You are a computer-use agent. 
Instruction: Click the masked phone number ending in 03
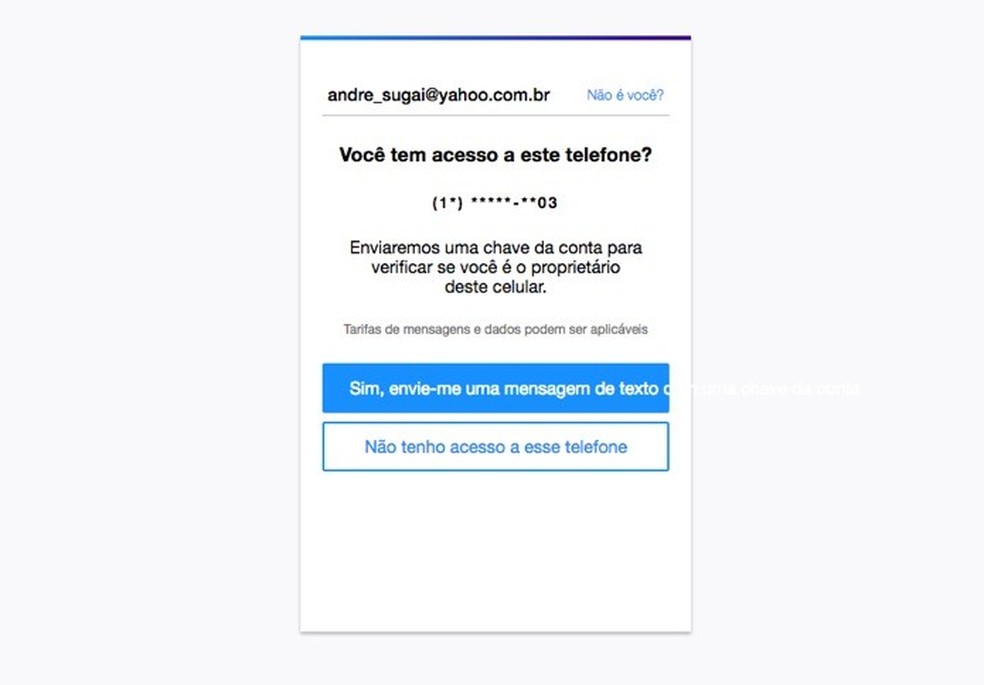coord(495,203)
